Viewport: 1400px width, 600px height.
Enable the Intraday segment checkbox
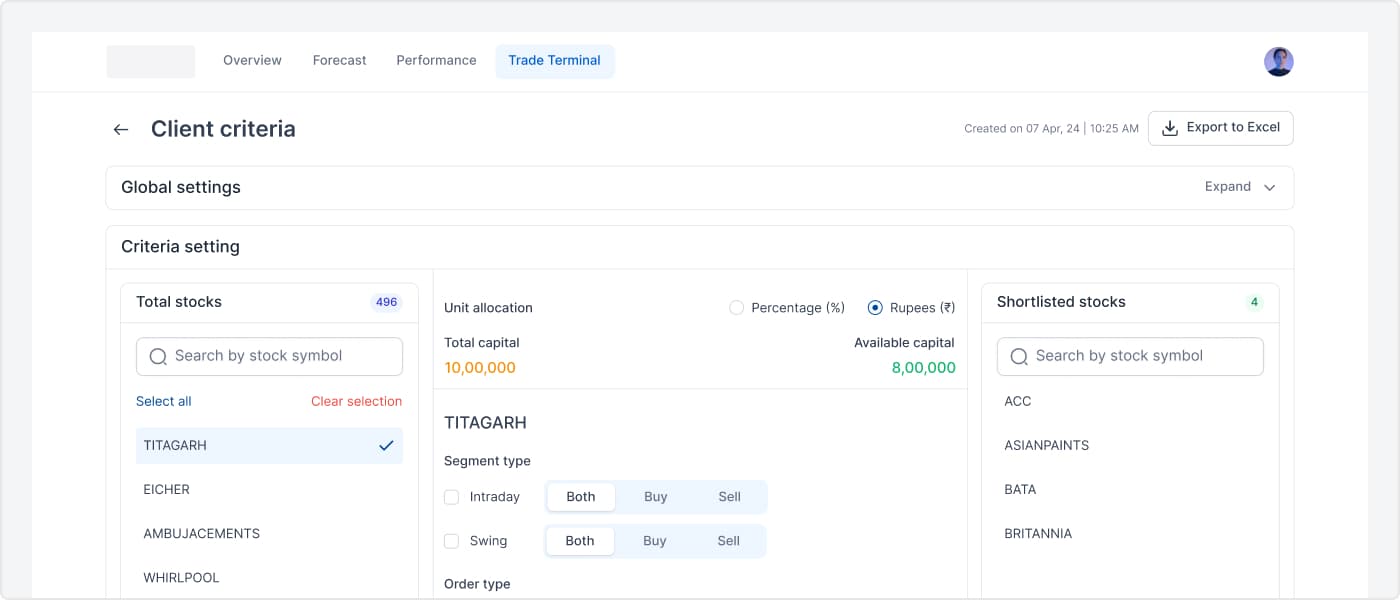pos(451,497)
